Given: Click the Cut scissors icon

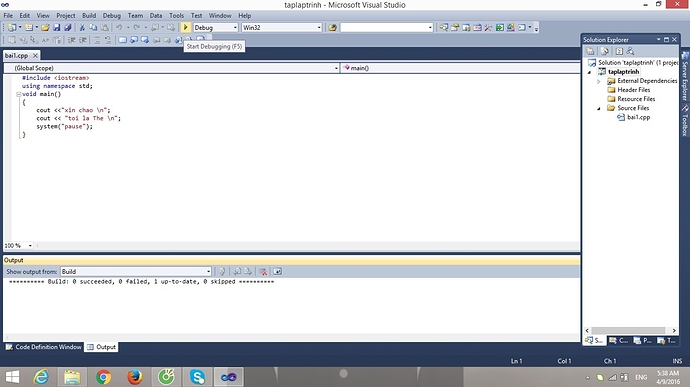Looking at the screenshot, I should click(x=82, y=27).
